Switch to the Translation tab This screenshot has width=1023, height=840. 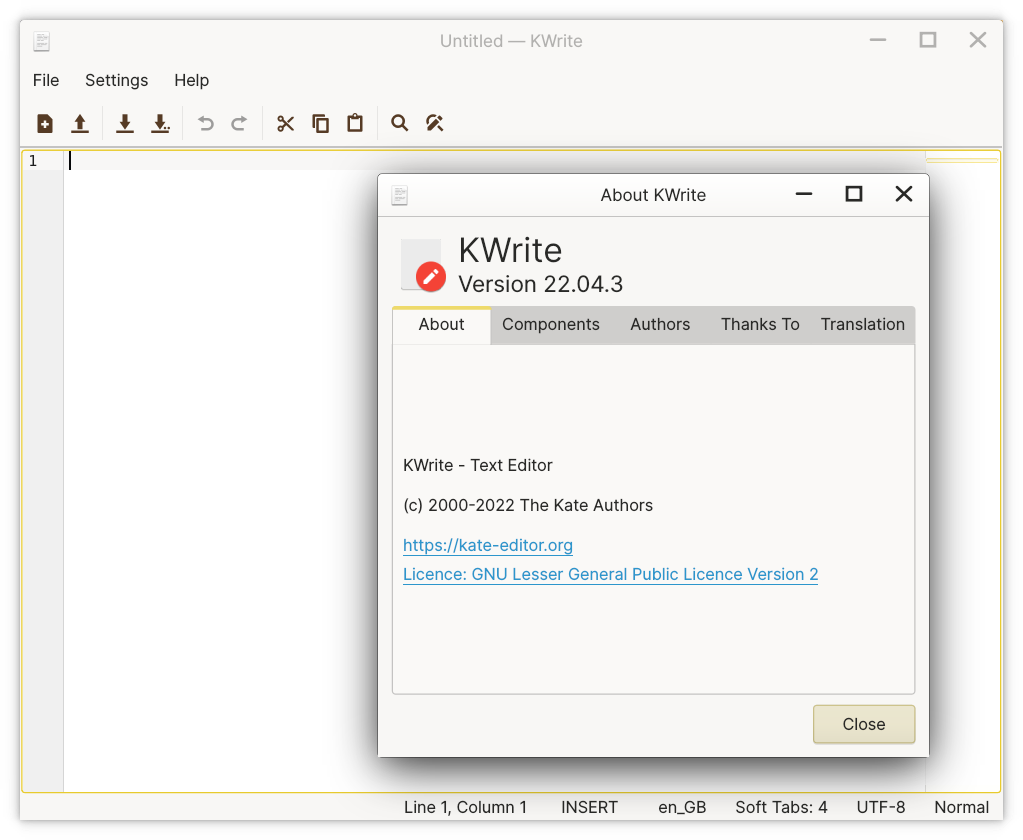[863, 325]
